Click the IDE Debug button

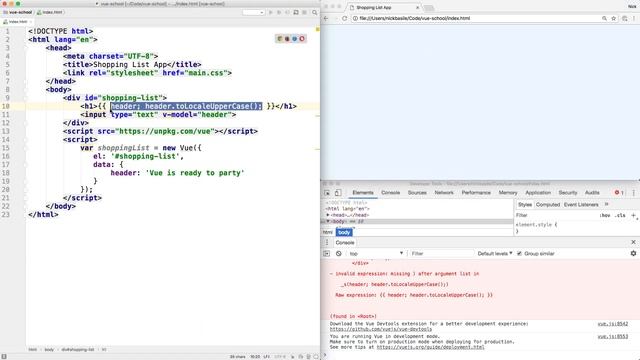point(279,12)
